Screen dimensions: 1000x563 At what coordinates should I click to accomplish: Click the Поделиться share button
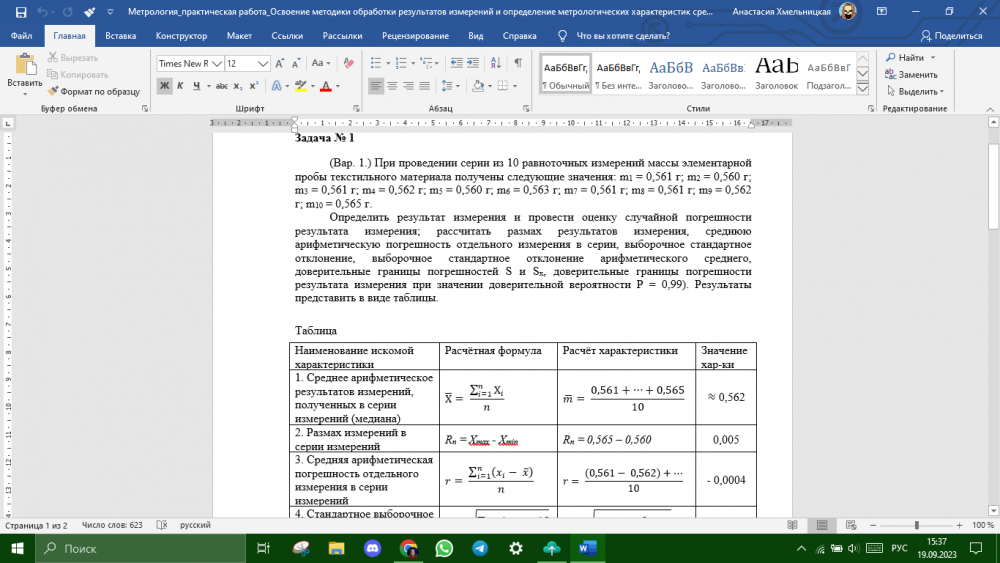tap(951, 35)
